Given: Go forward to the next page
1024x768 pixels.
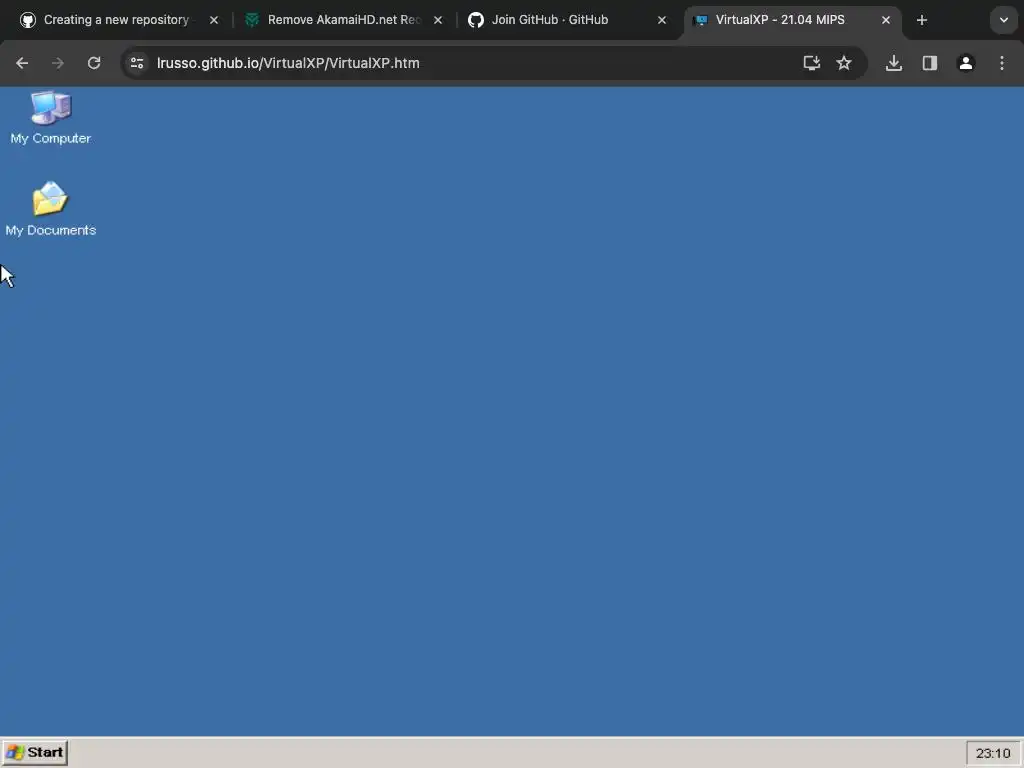Looking at the screenshot, I should (x=58, y=63).
